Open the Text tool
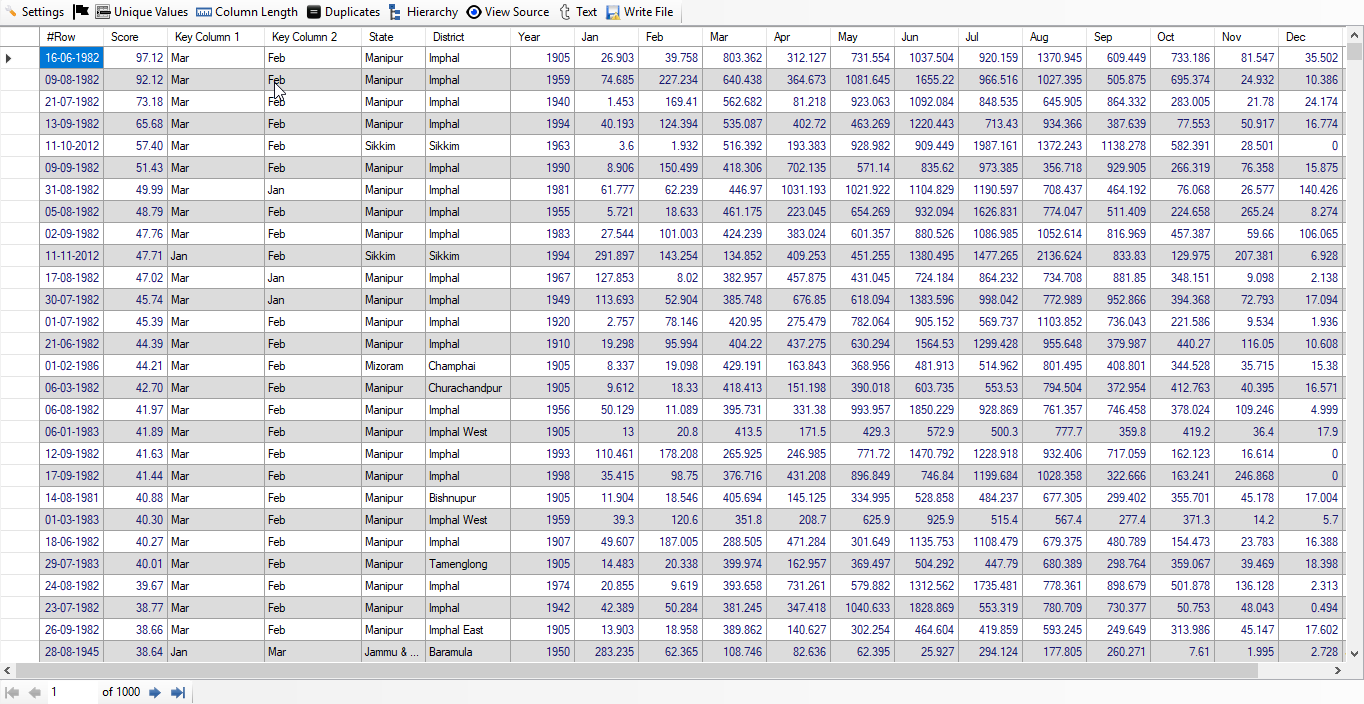Image resolution: width=1364 pixels, height=704 pixels. coord(578,12)
